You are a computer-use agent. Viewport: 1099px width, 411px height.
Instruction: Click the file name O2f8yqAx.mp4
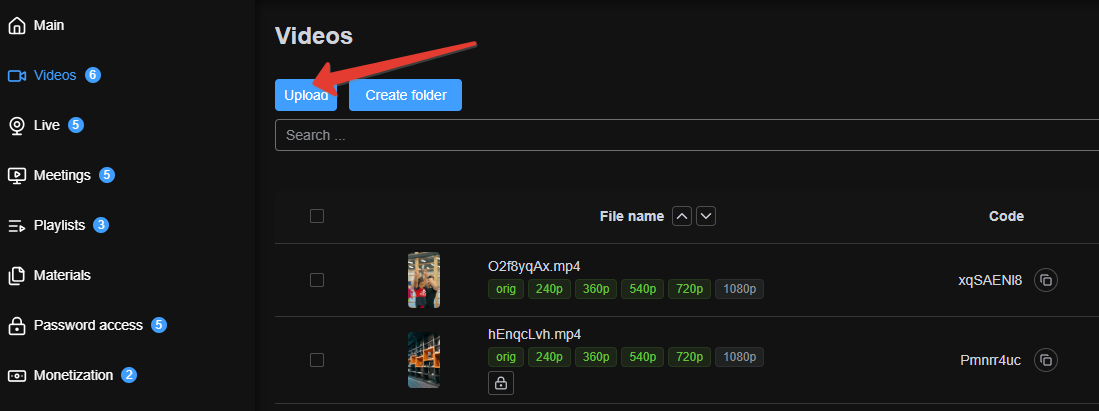pyautogui.click(x=534, y=266)
